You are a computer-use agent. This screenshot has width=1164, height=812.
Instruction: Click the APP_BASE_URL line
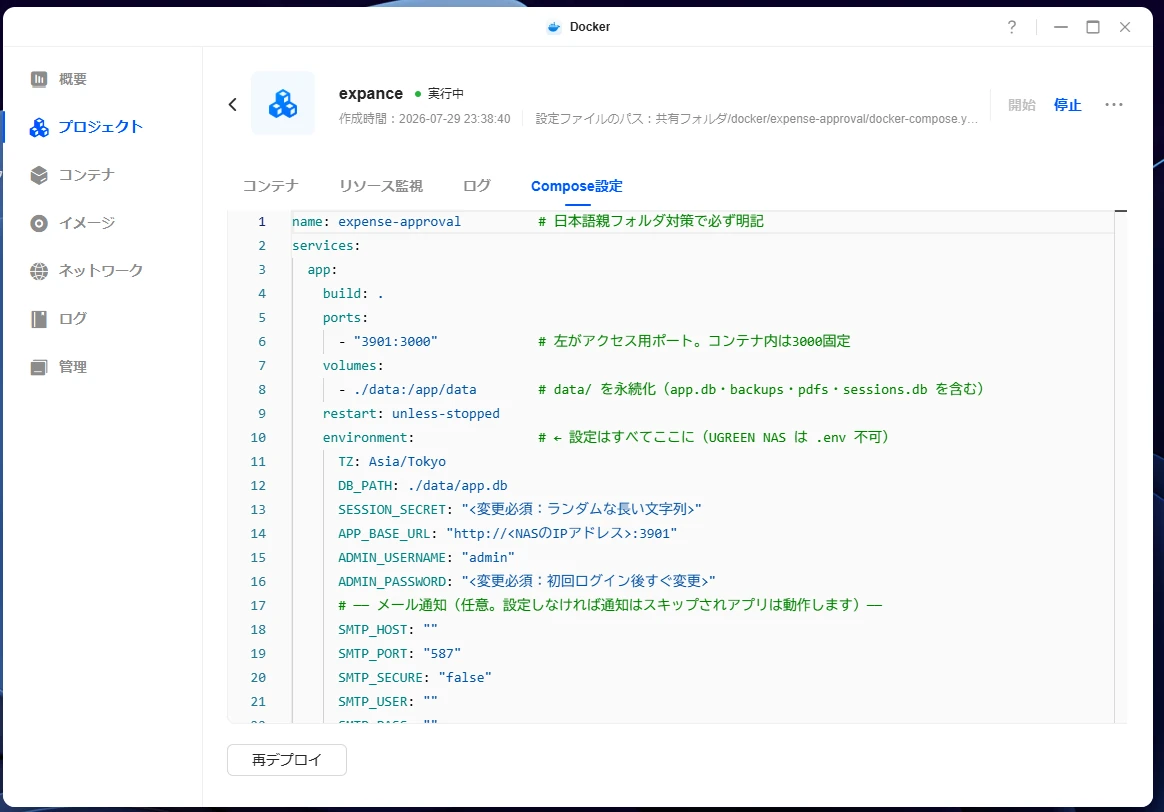tap(508, 534)
